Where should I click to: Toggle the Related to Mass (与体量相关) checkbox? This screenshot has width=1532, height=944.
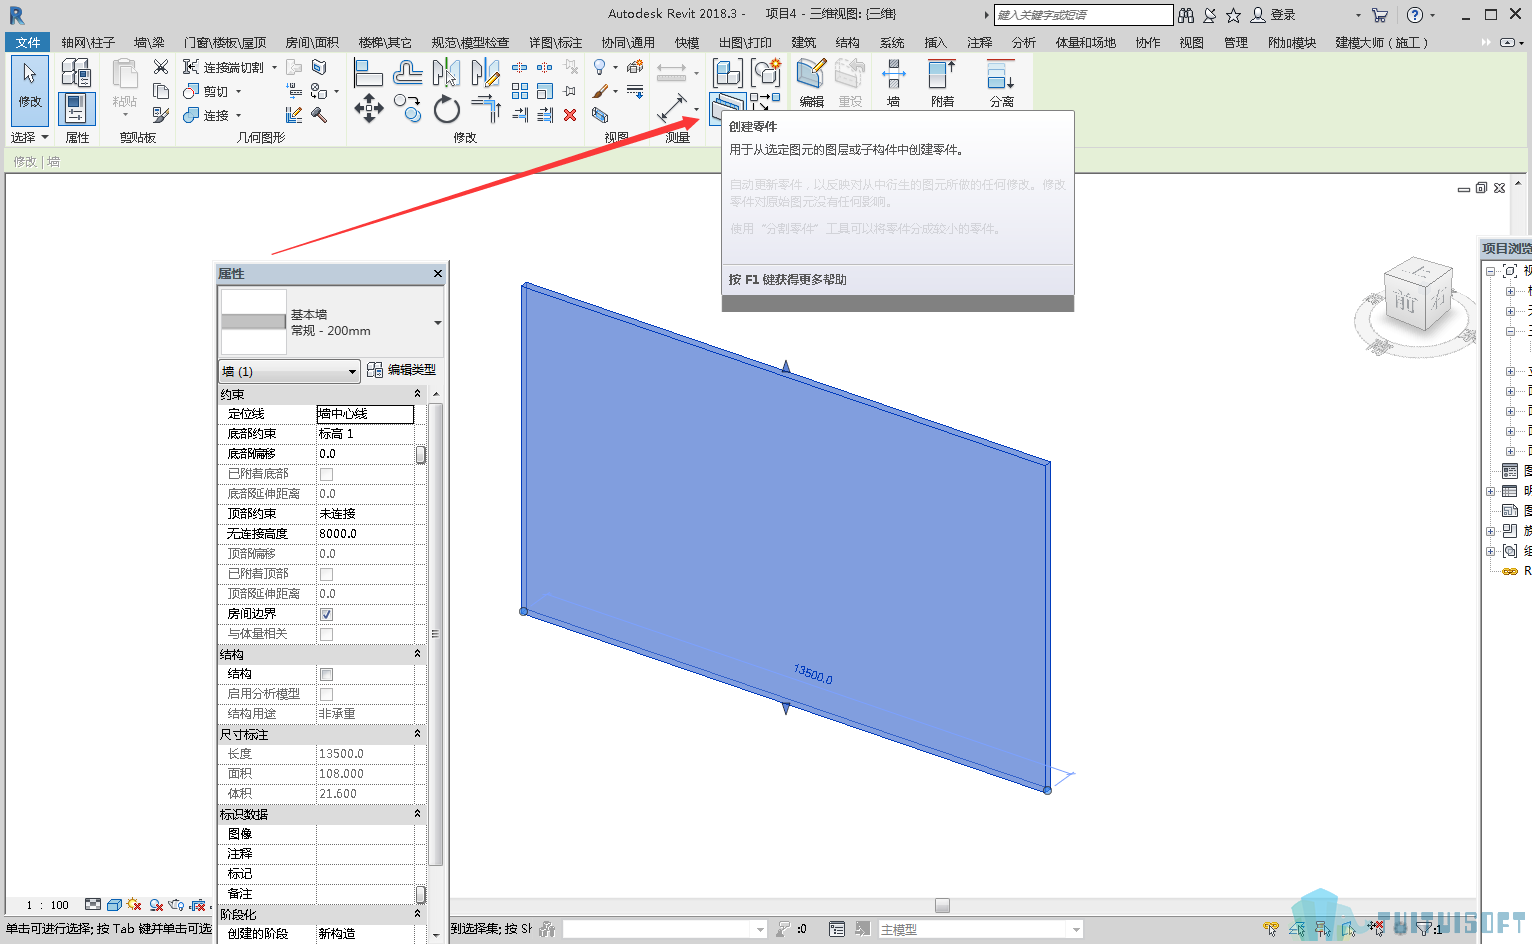(x=326, y=634)
